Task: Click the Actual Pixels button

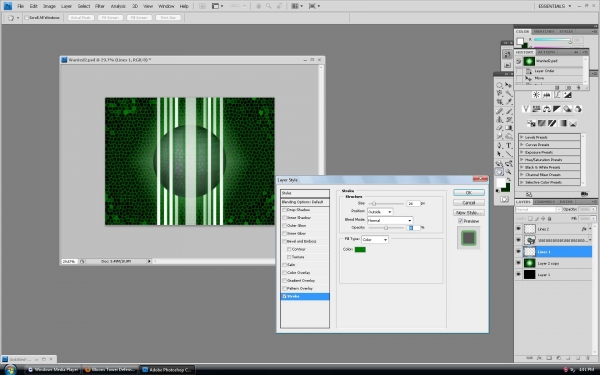Action: tap(81, 18)
